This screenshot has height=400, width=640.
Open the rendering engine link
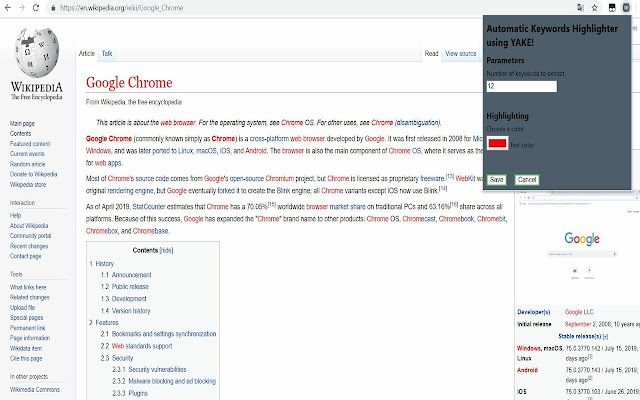pyautogui.click(x=131, y=191)
